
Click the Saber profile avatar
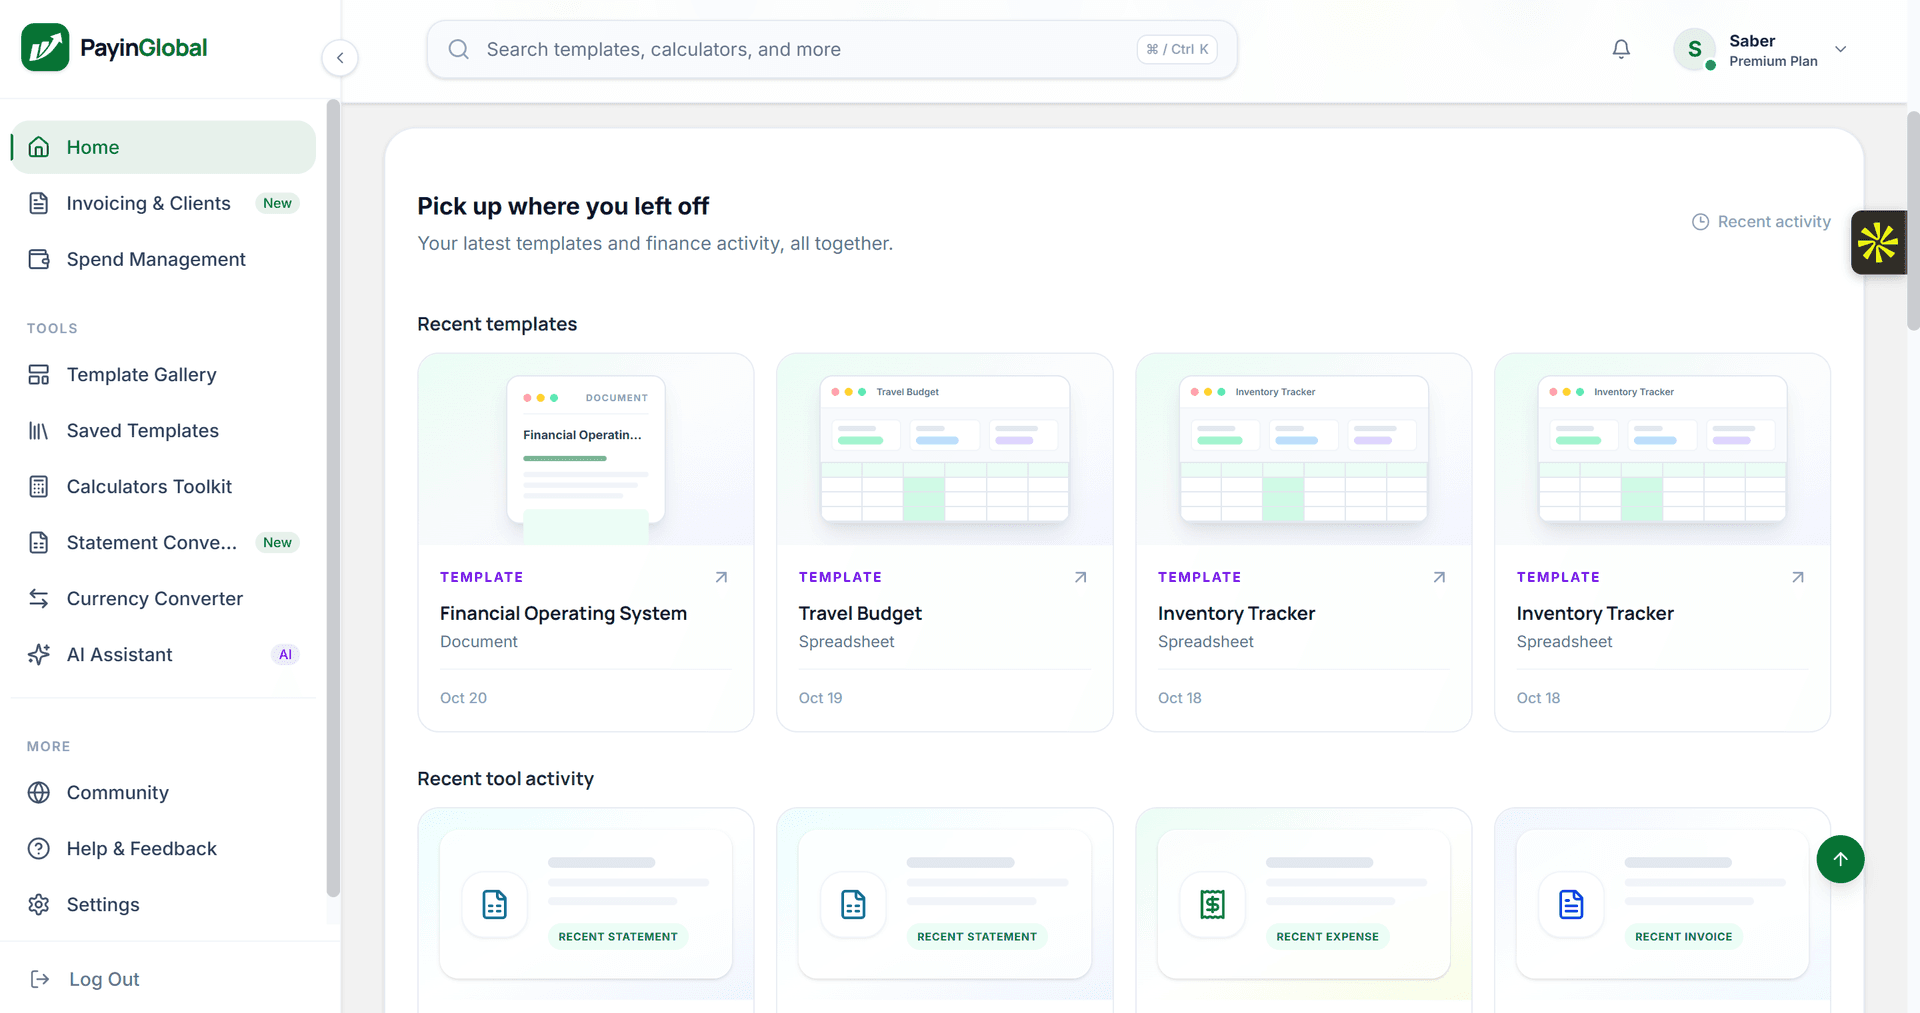1694,49
